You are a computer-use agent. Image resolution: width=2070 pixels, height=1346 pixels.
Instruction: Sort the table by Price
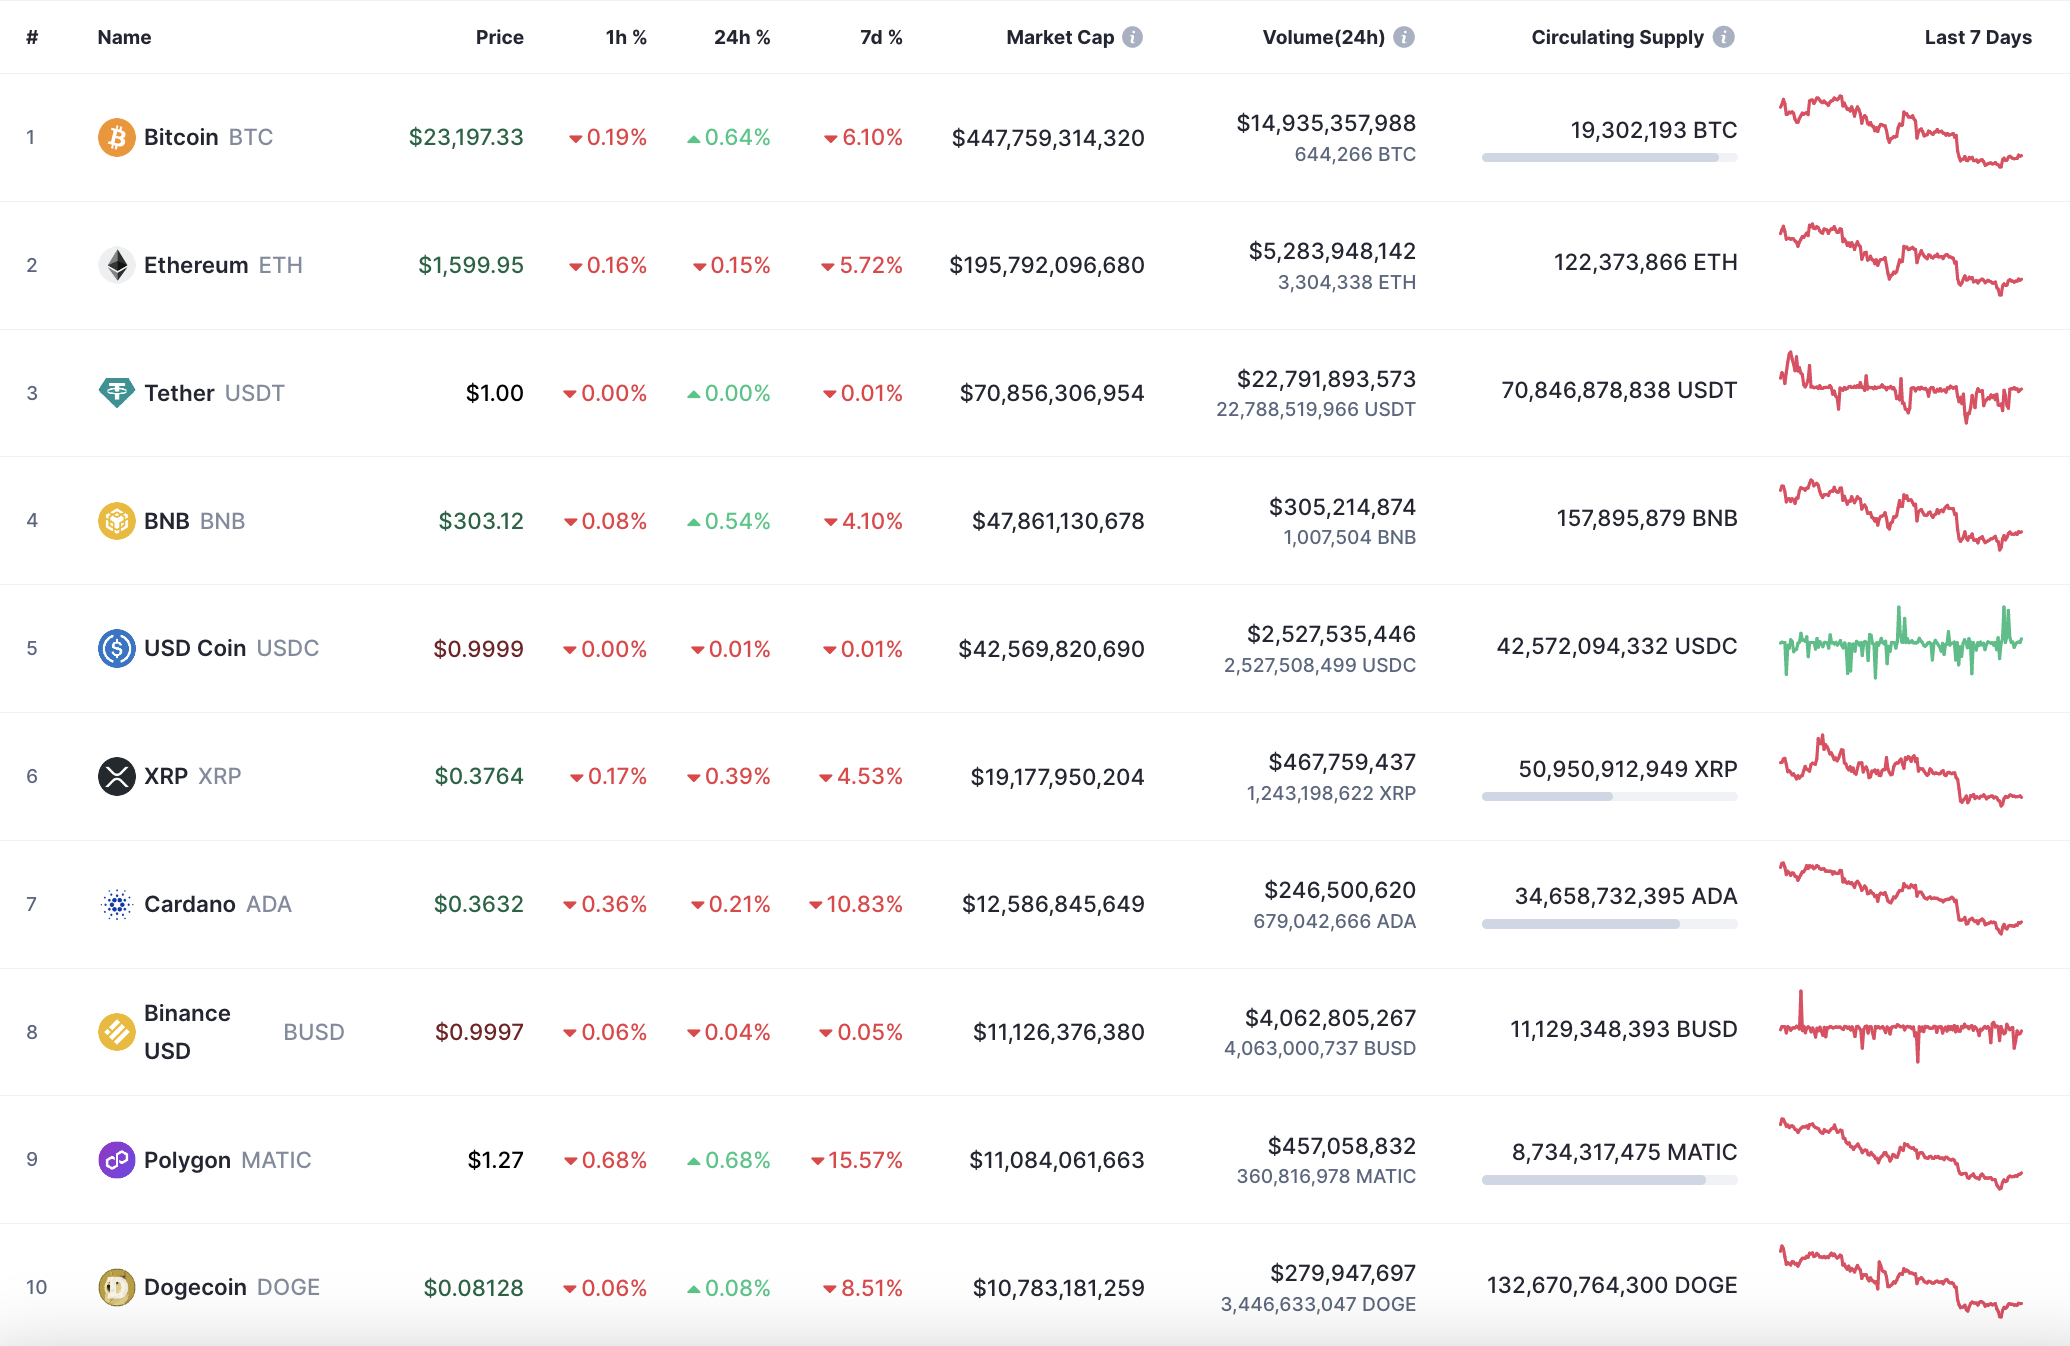[x=500, y=37]
